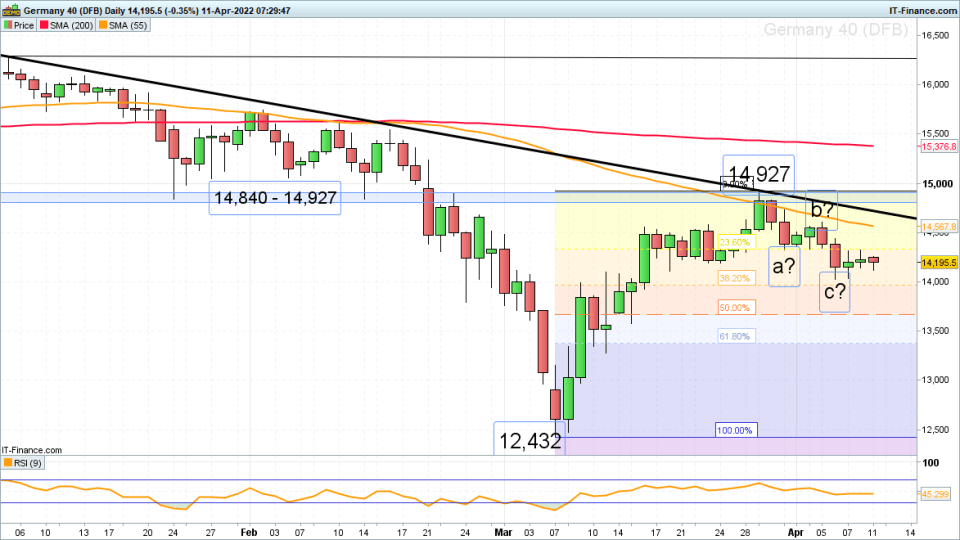Screen dimensions: 960x540
Task: Click the red SMA (200) legend swatch
Action: coord(44,25)
